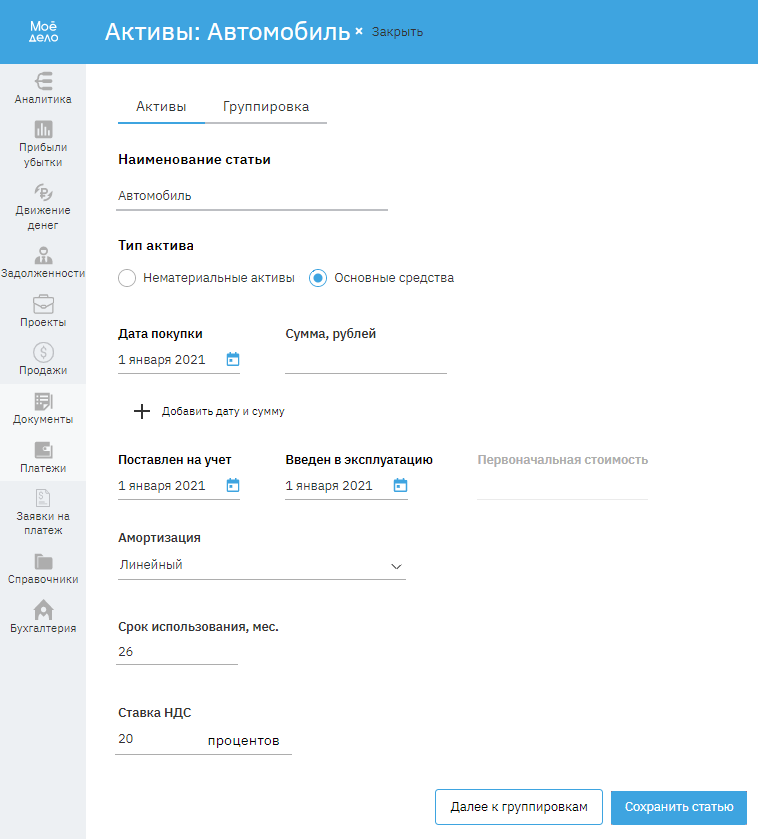Click the Движение денег sidebar label
Image resolution: width=758 pixels, height=839 pixels.
click(43, 218)
